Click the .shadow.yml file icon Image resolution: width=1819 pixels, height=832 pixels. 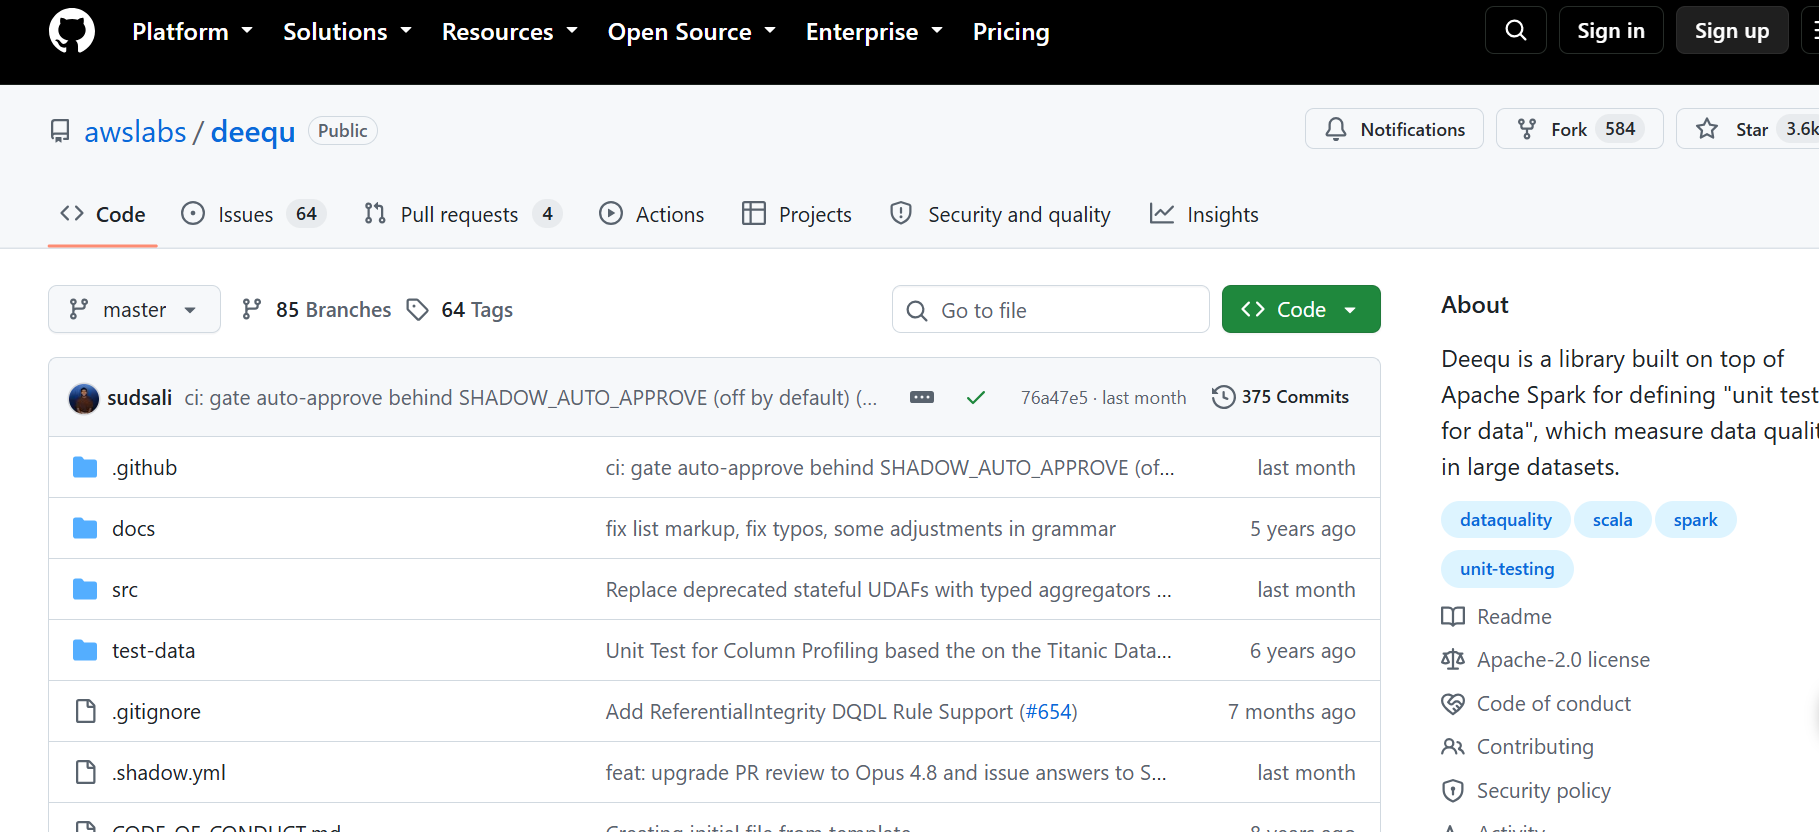86,773
